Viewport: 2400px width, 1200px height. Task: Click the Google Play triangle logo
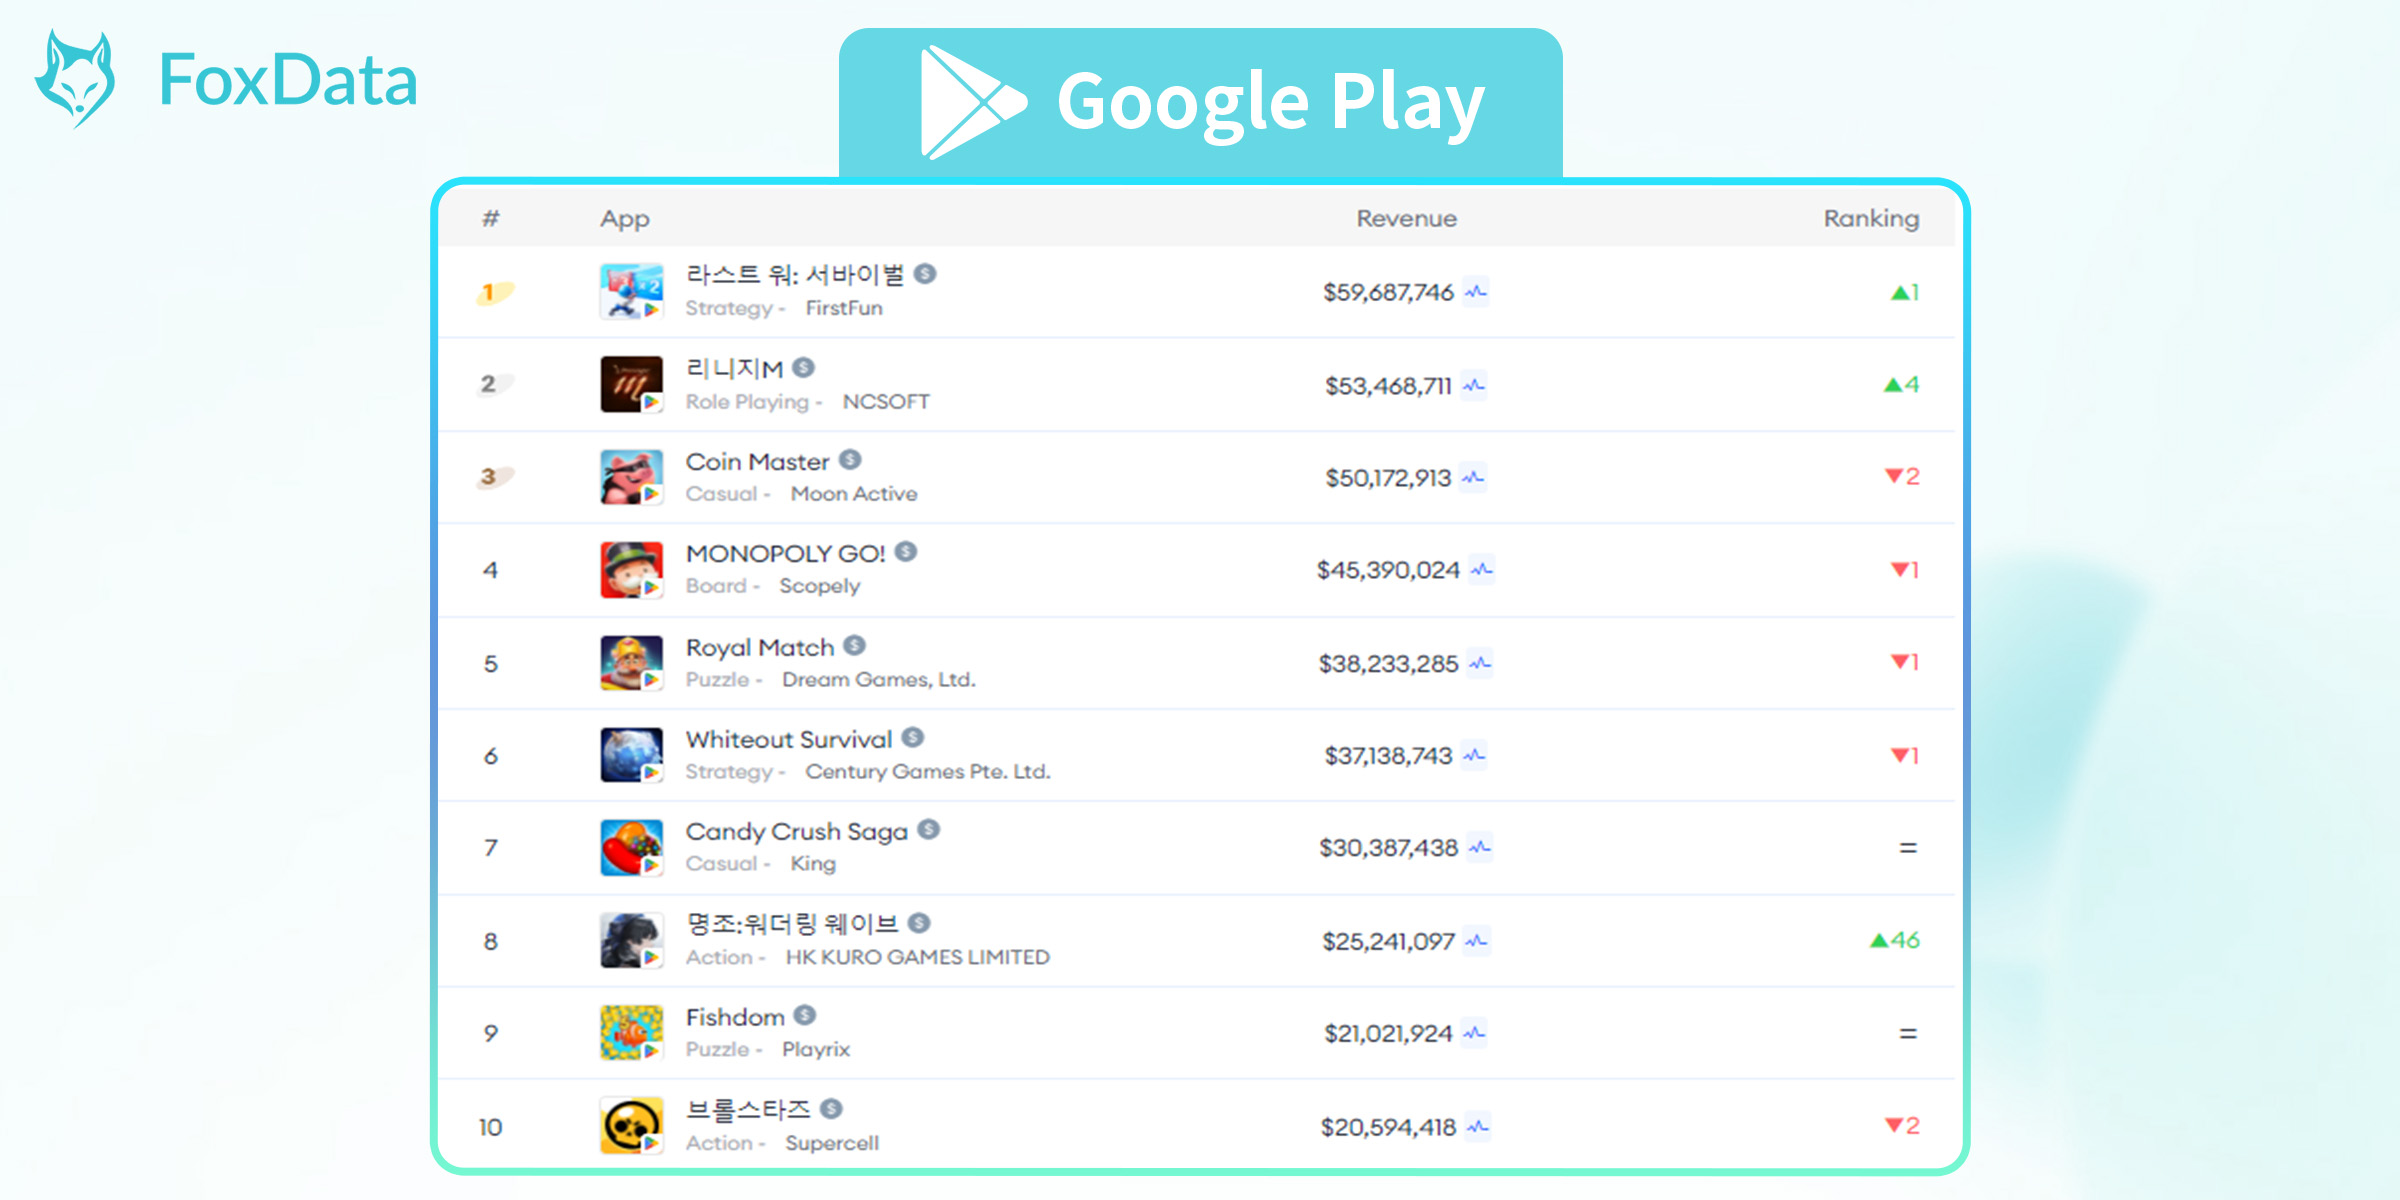973,102
